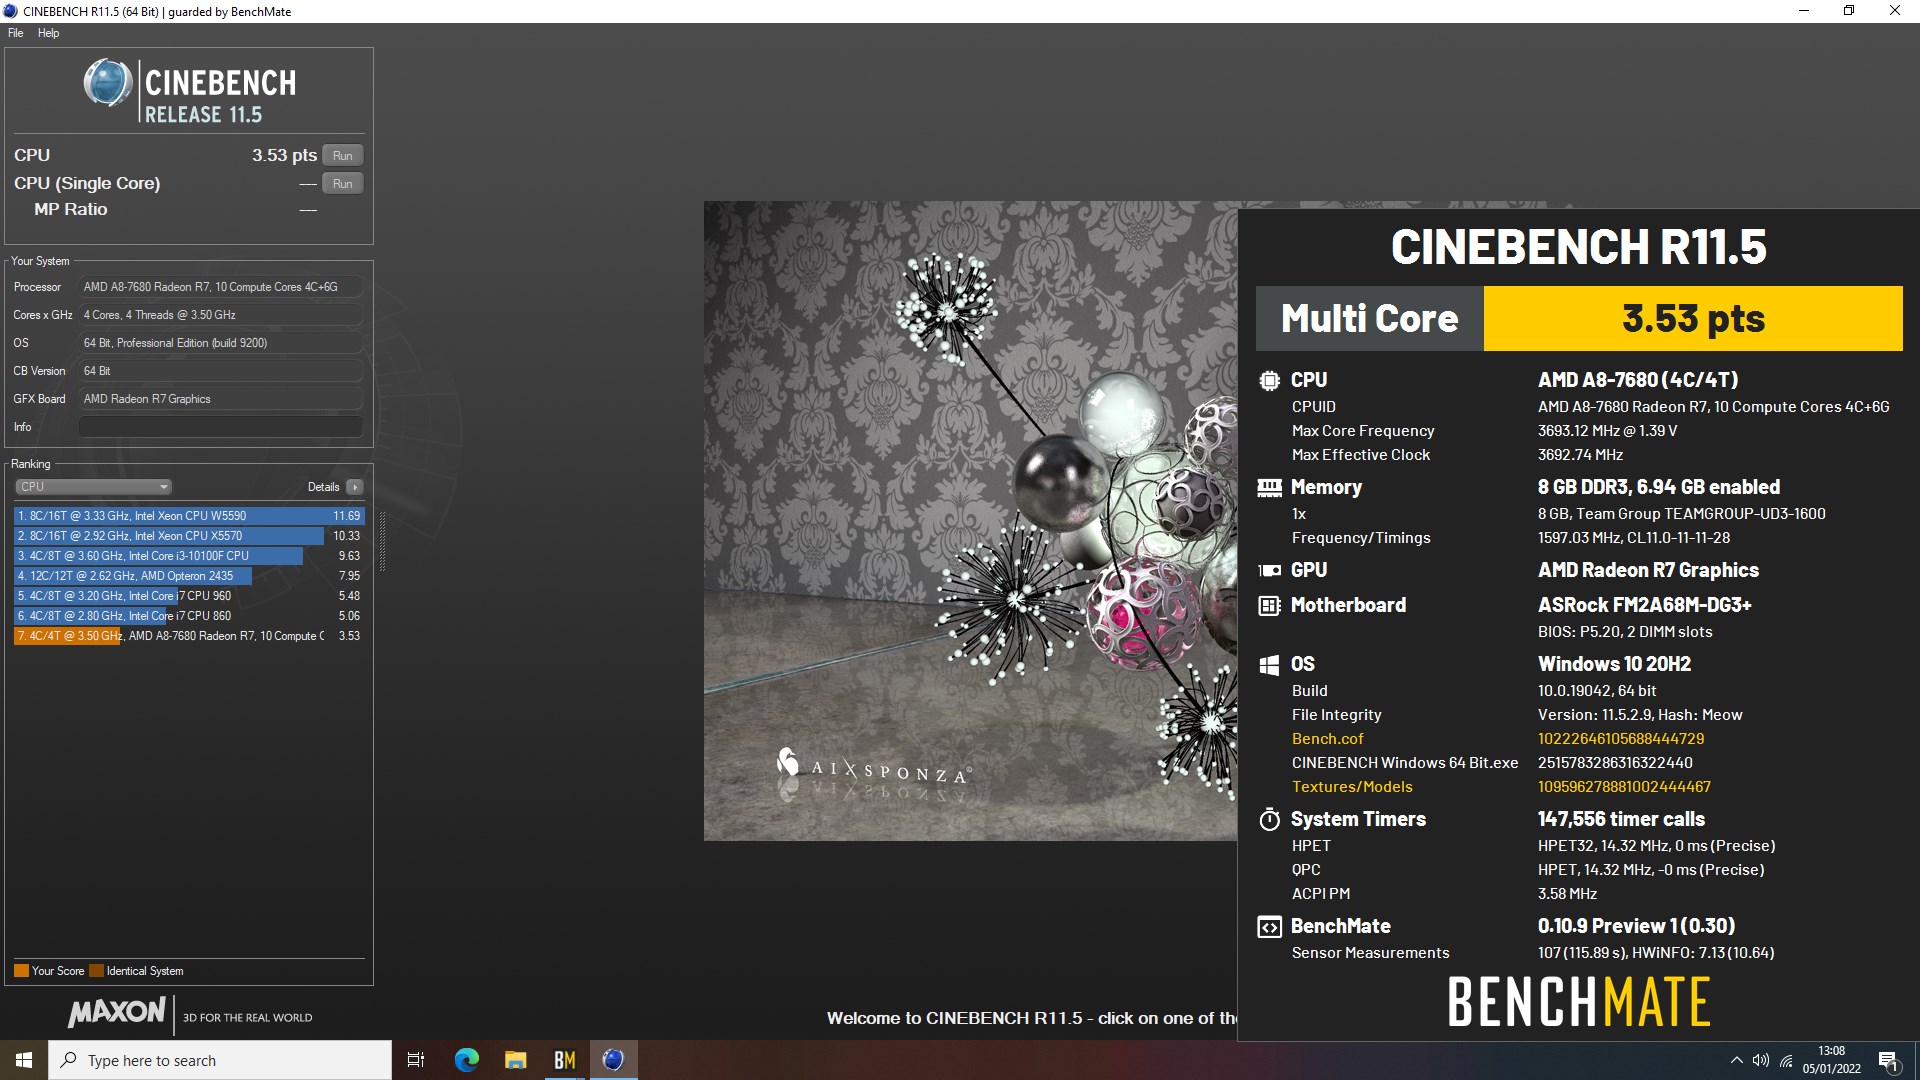Click the Cinebench globe logo icon
The width and height of the screenshot is (1920, 1080).
[x=107, y=83]
